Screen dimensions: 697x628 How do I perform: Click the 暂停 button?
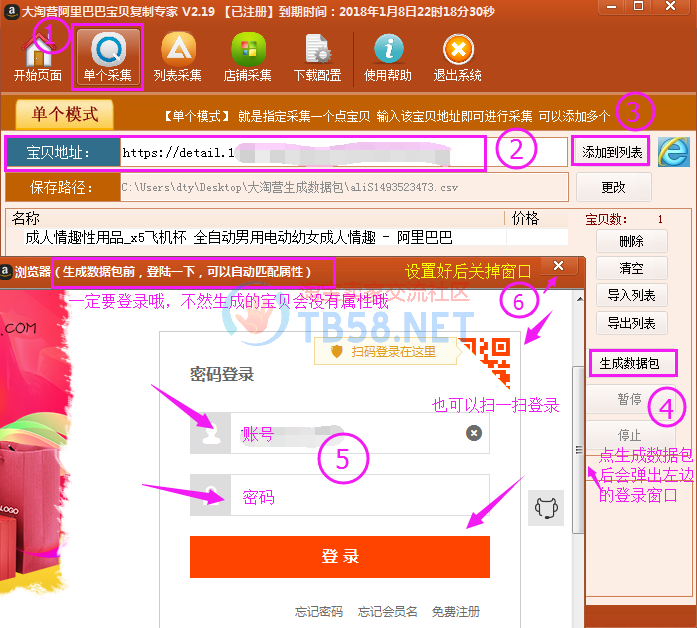pyautogui.click(x=630, y=399)
